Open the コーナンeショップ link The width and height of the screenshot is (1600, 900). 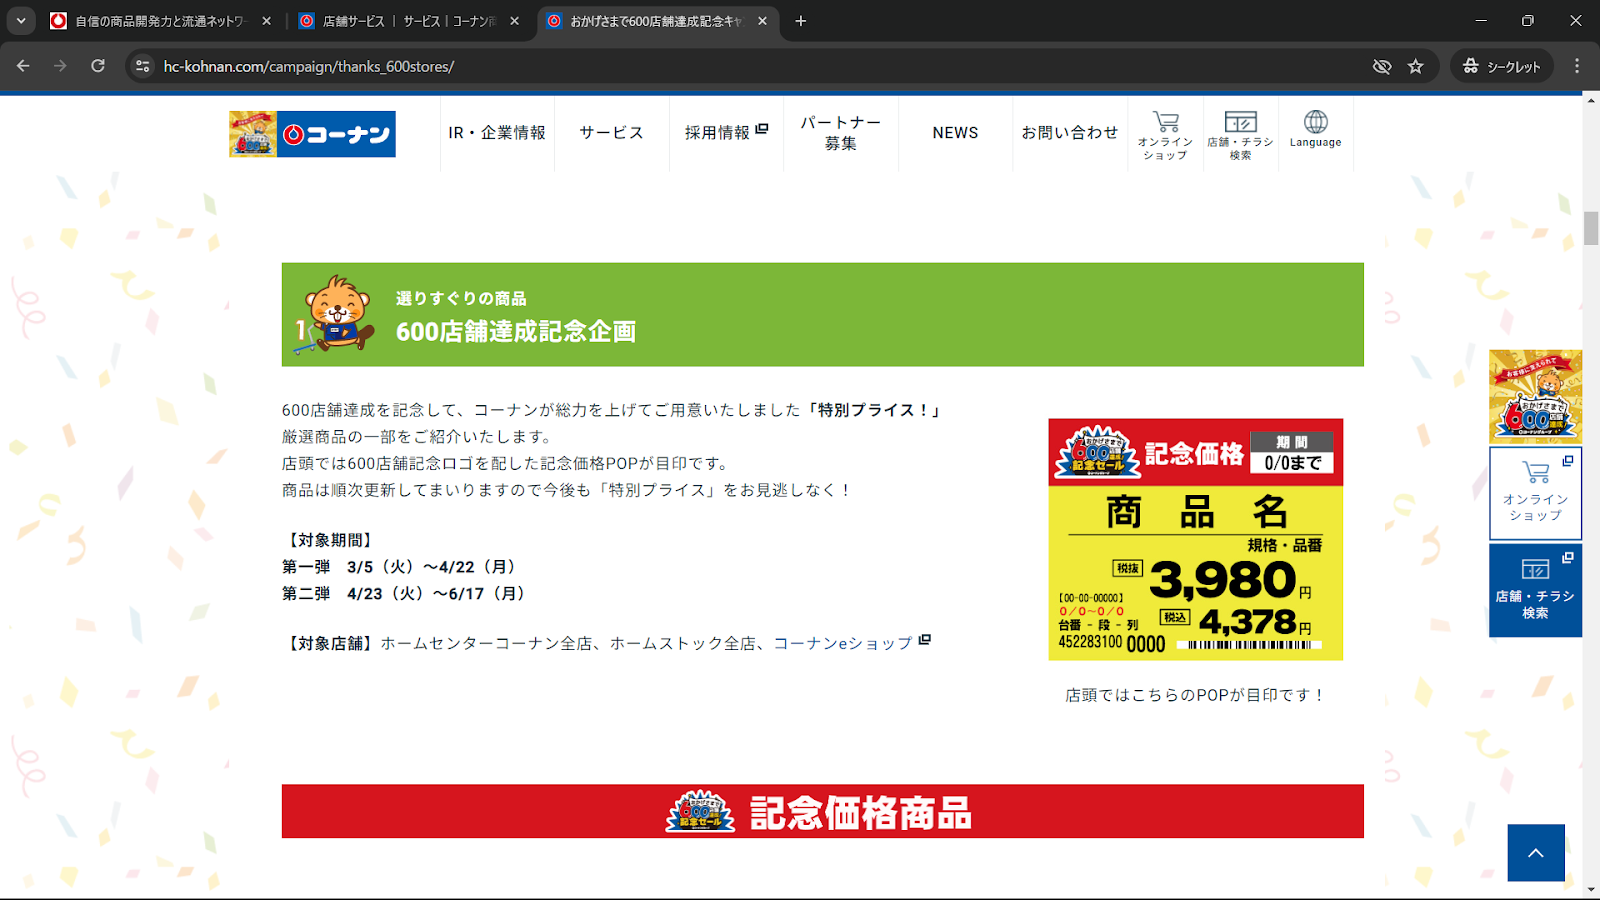point(843,644)
